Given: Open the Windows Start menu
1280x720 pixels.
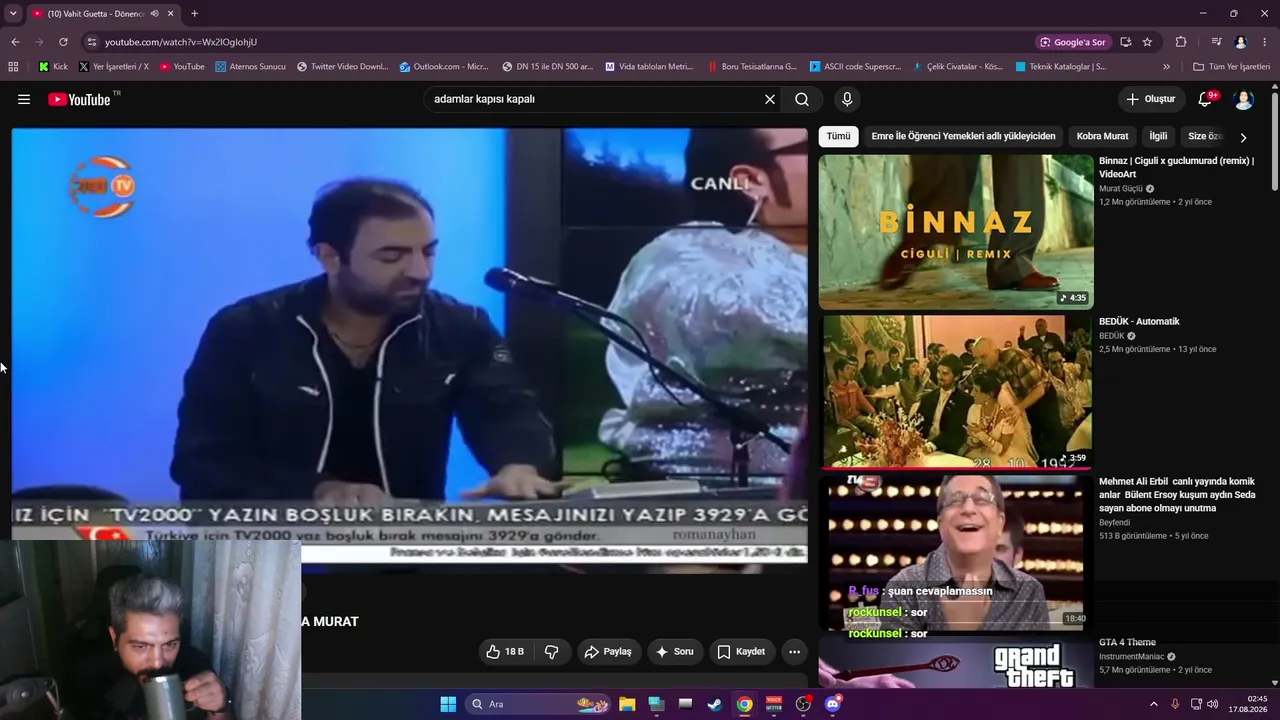Looking at the screenshot, I should tap(448, 704).
